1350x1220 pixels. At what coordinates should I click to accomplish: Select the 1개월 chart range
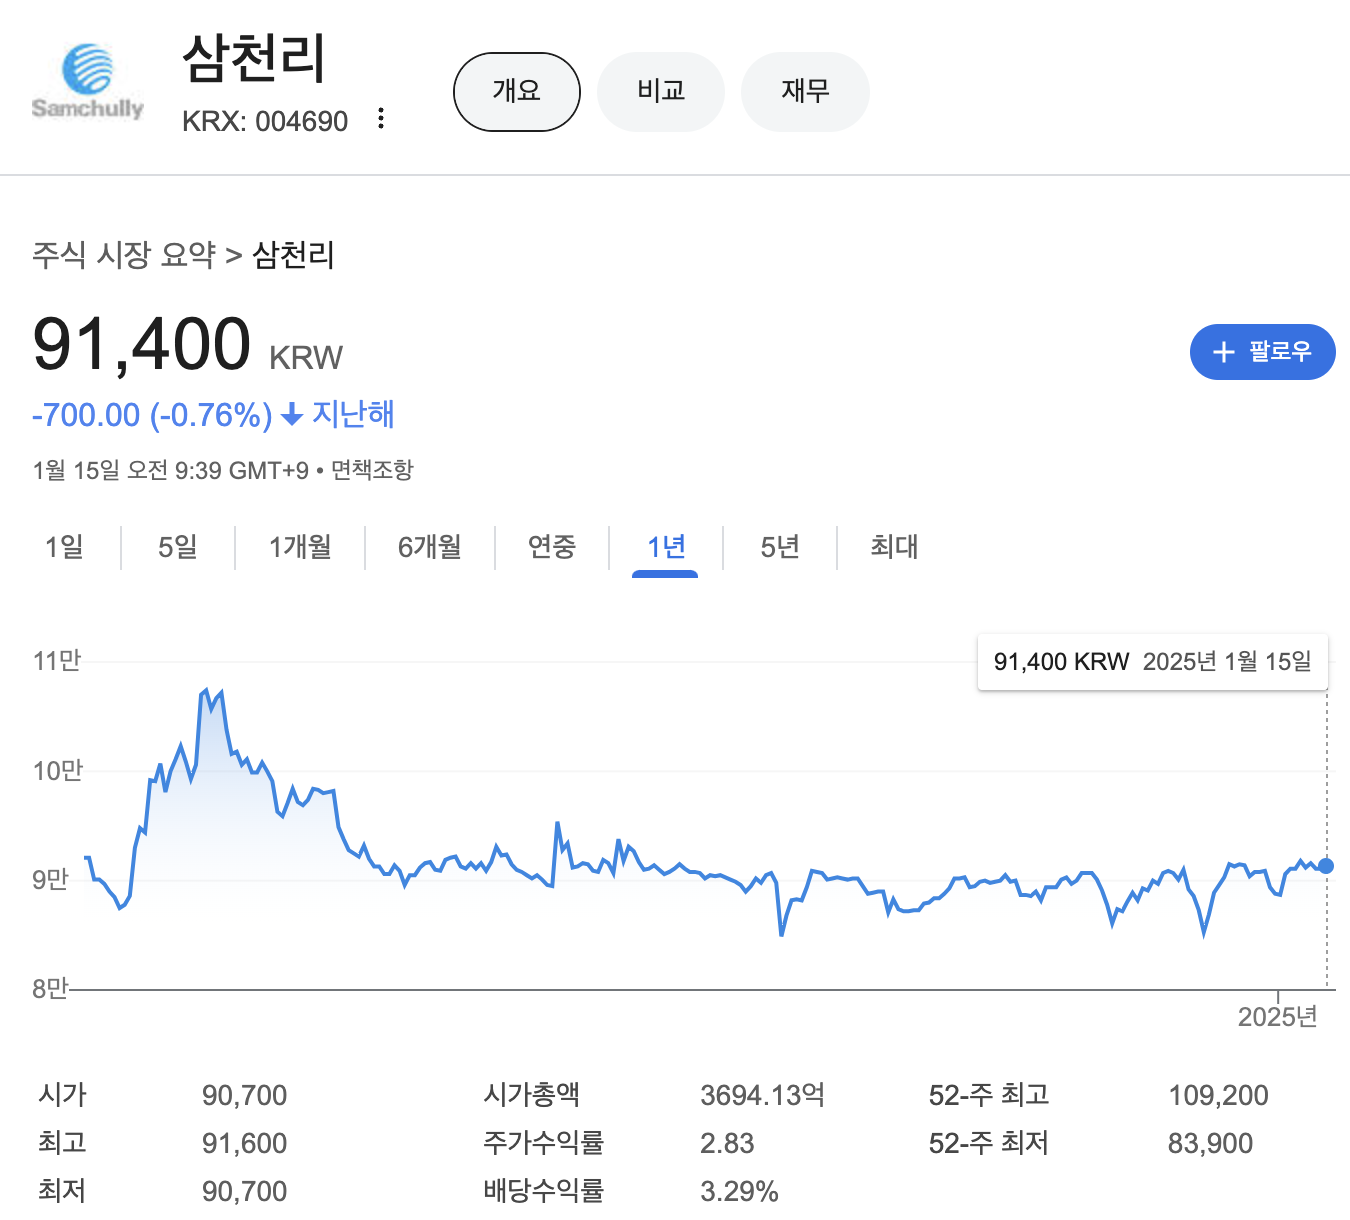click(300, 547)
